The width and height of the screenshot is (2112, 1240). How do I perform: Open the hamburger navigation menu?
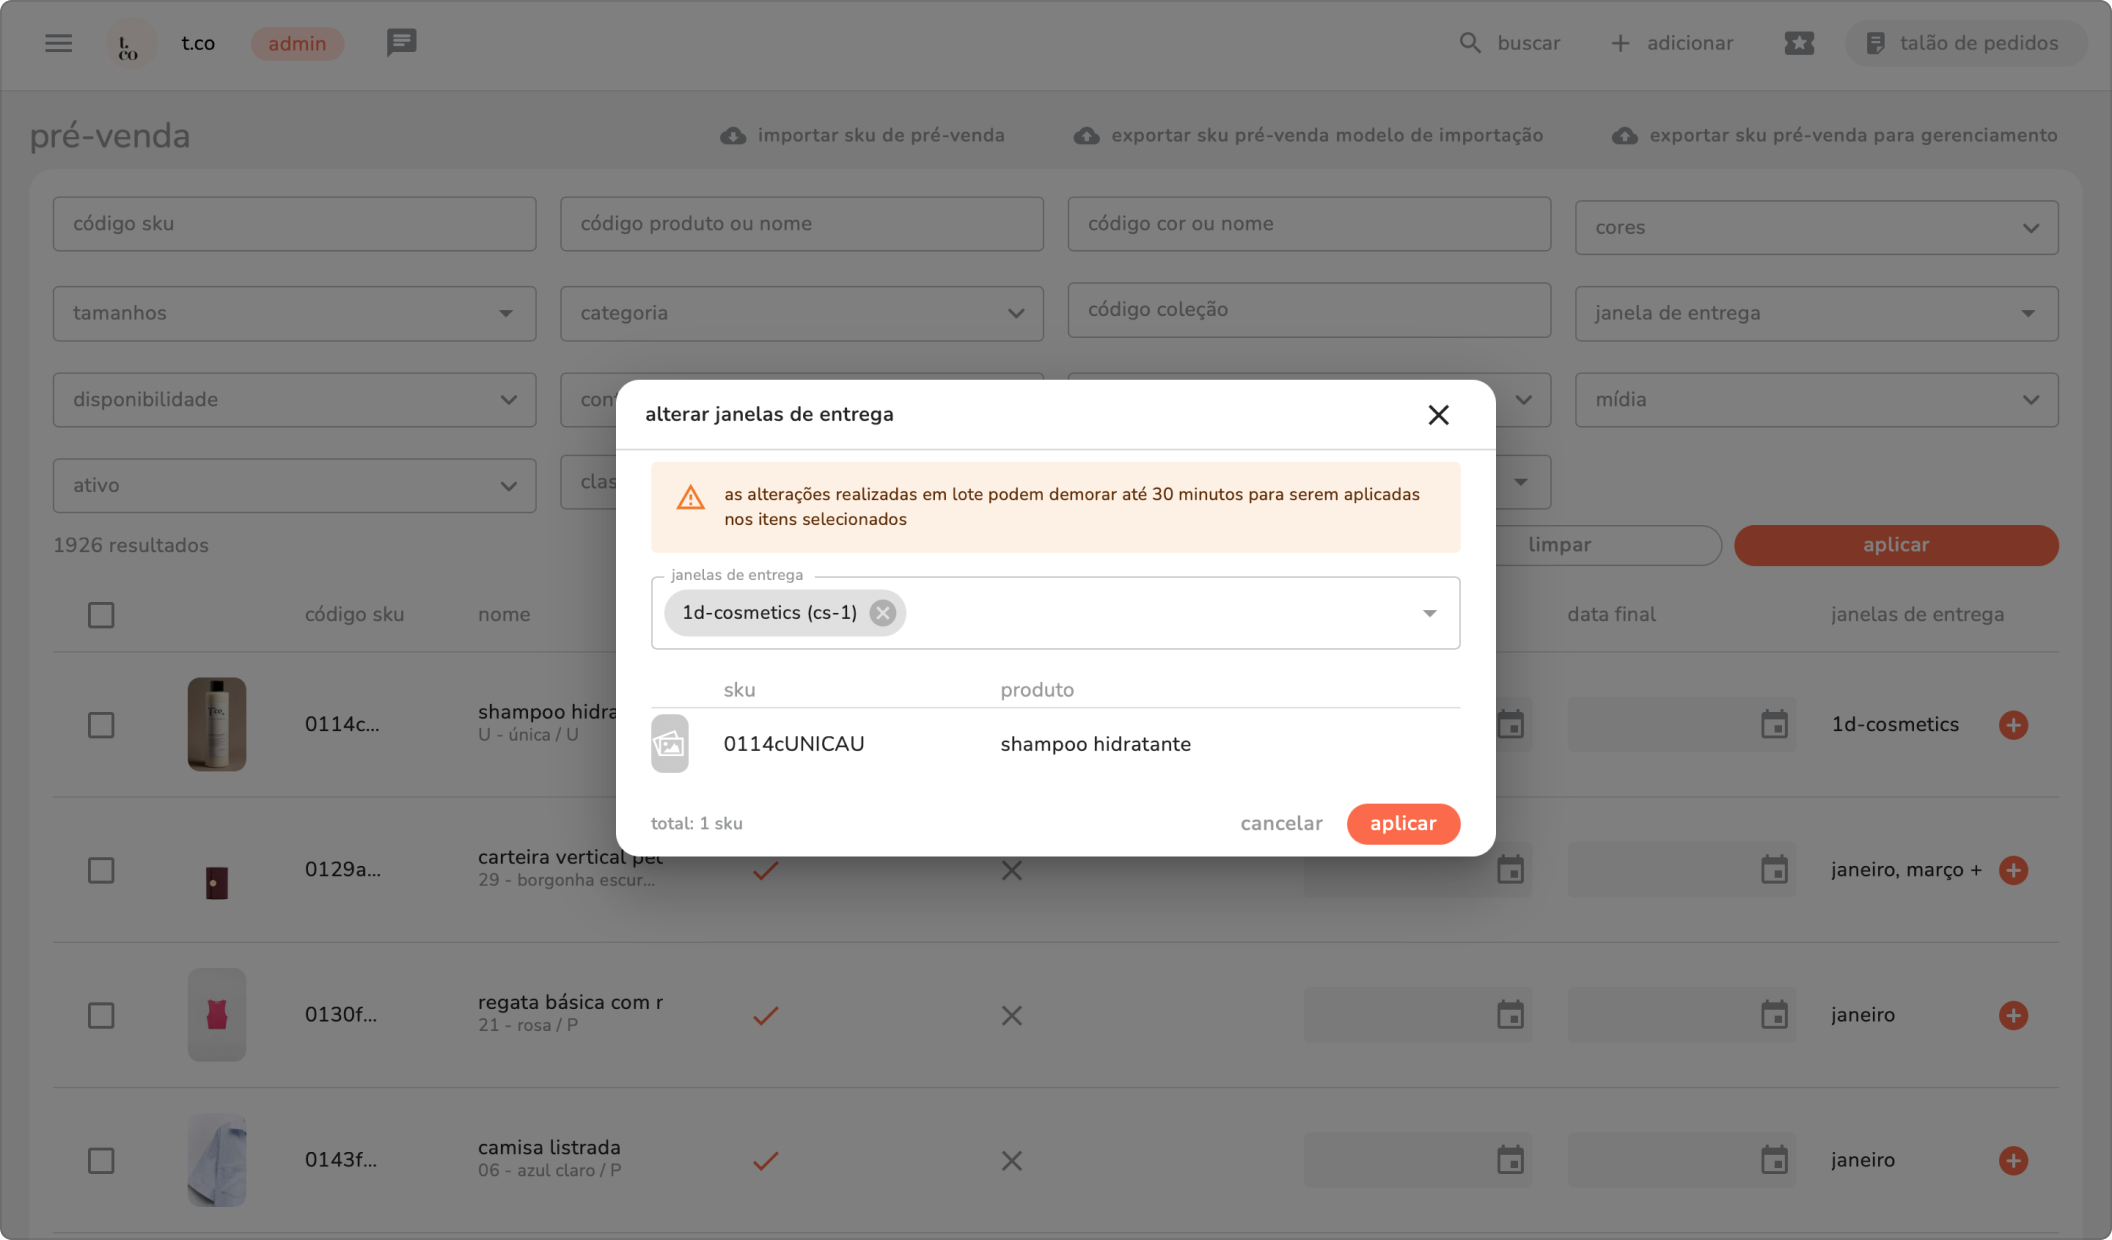[58, 43]
